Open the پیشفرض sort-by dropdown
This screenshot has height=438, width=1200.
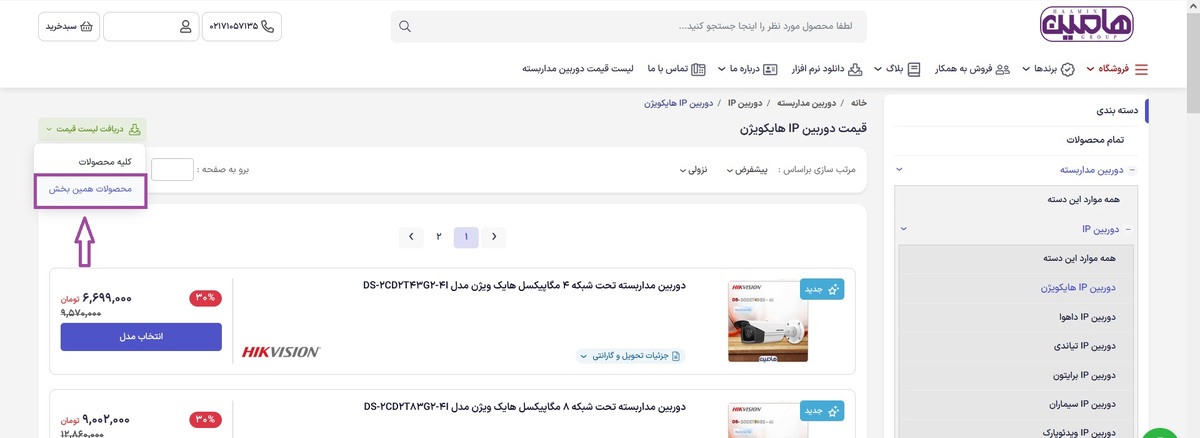click(x=749, y=170)
